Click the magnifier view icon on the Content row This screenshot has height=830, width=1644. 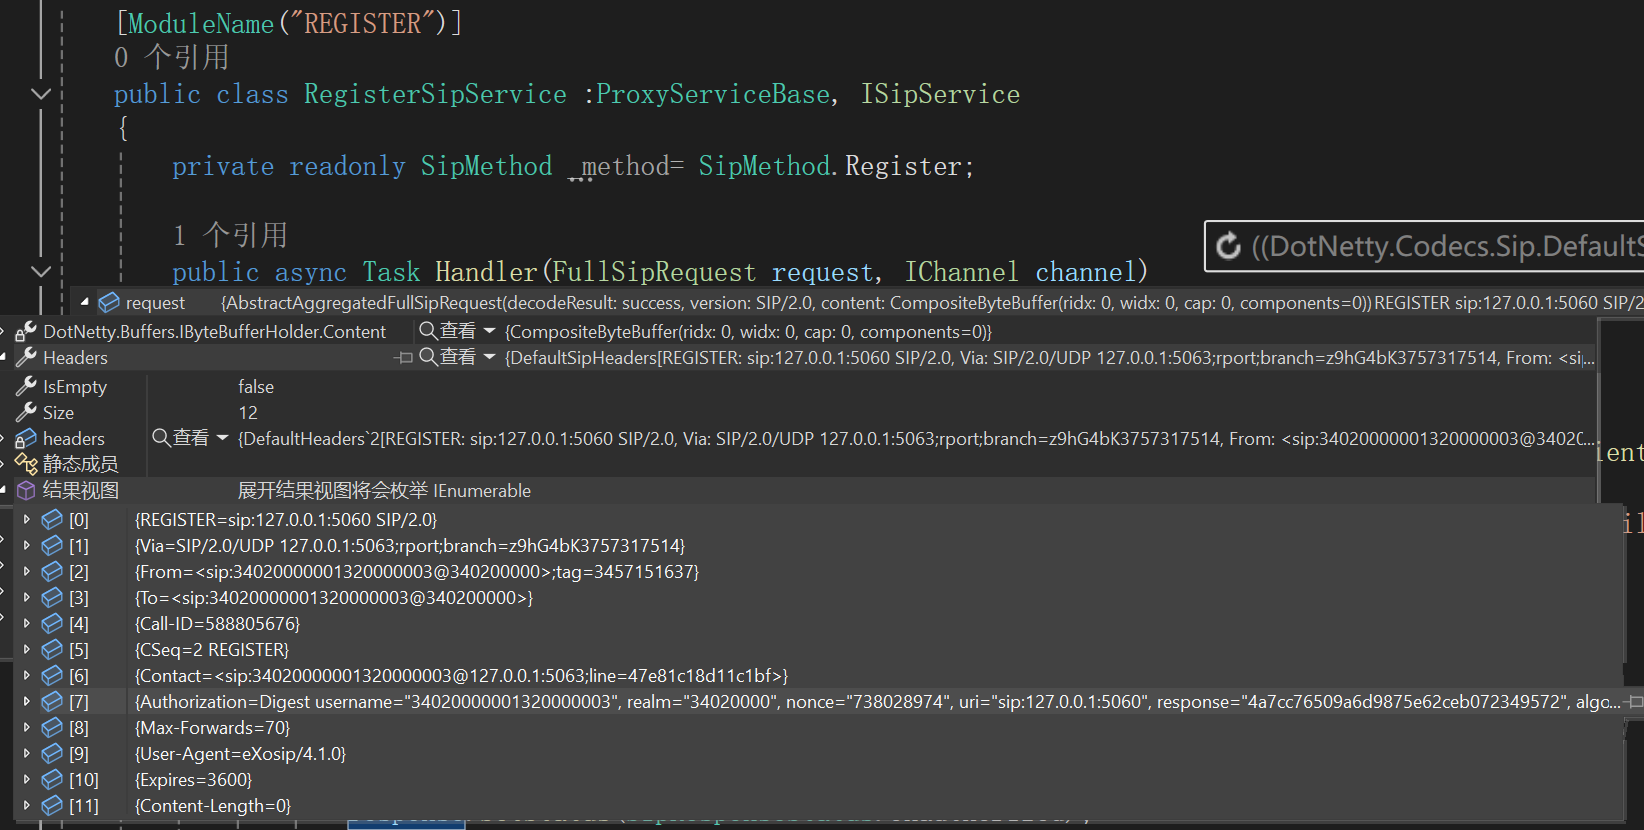(x=428, y=331)
